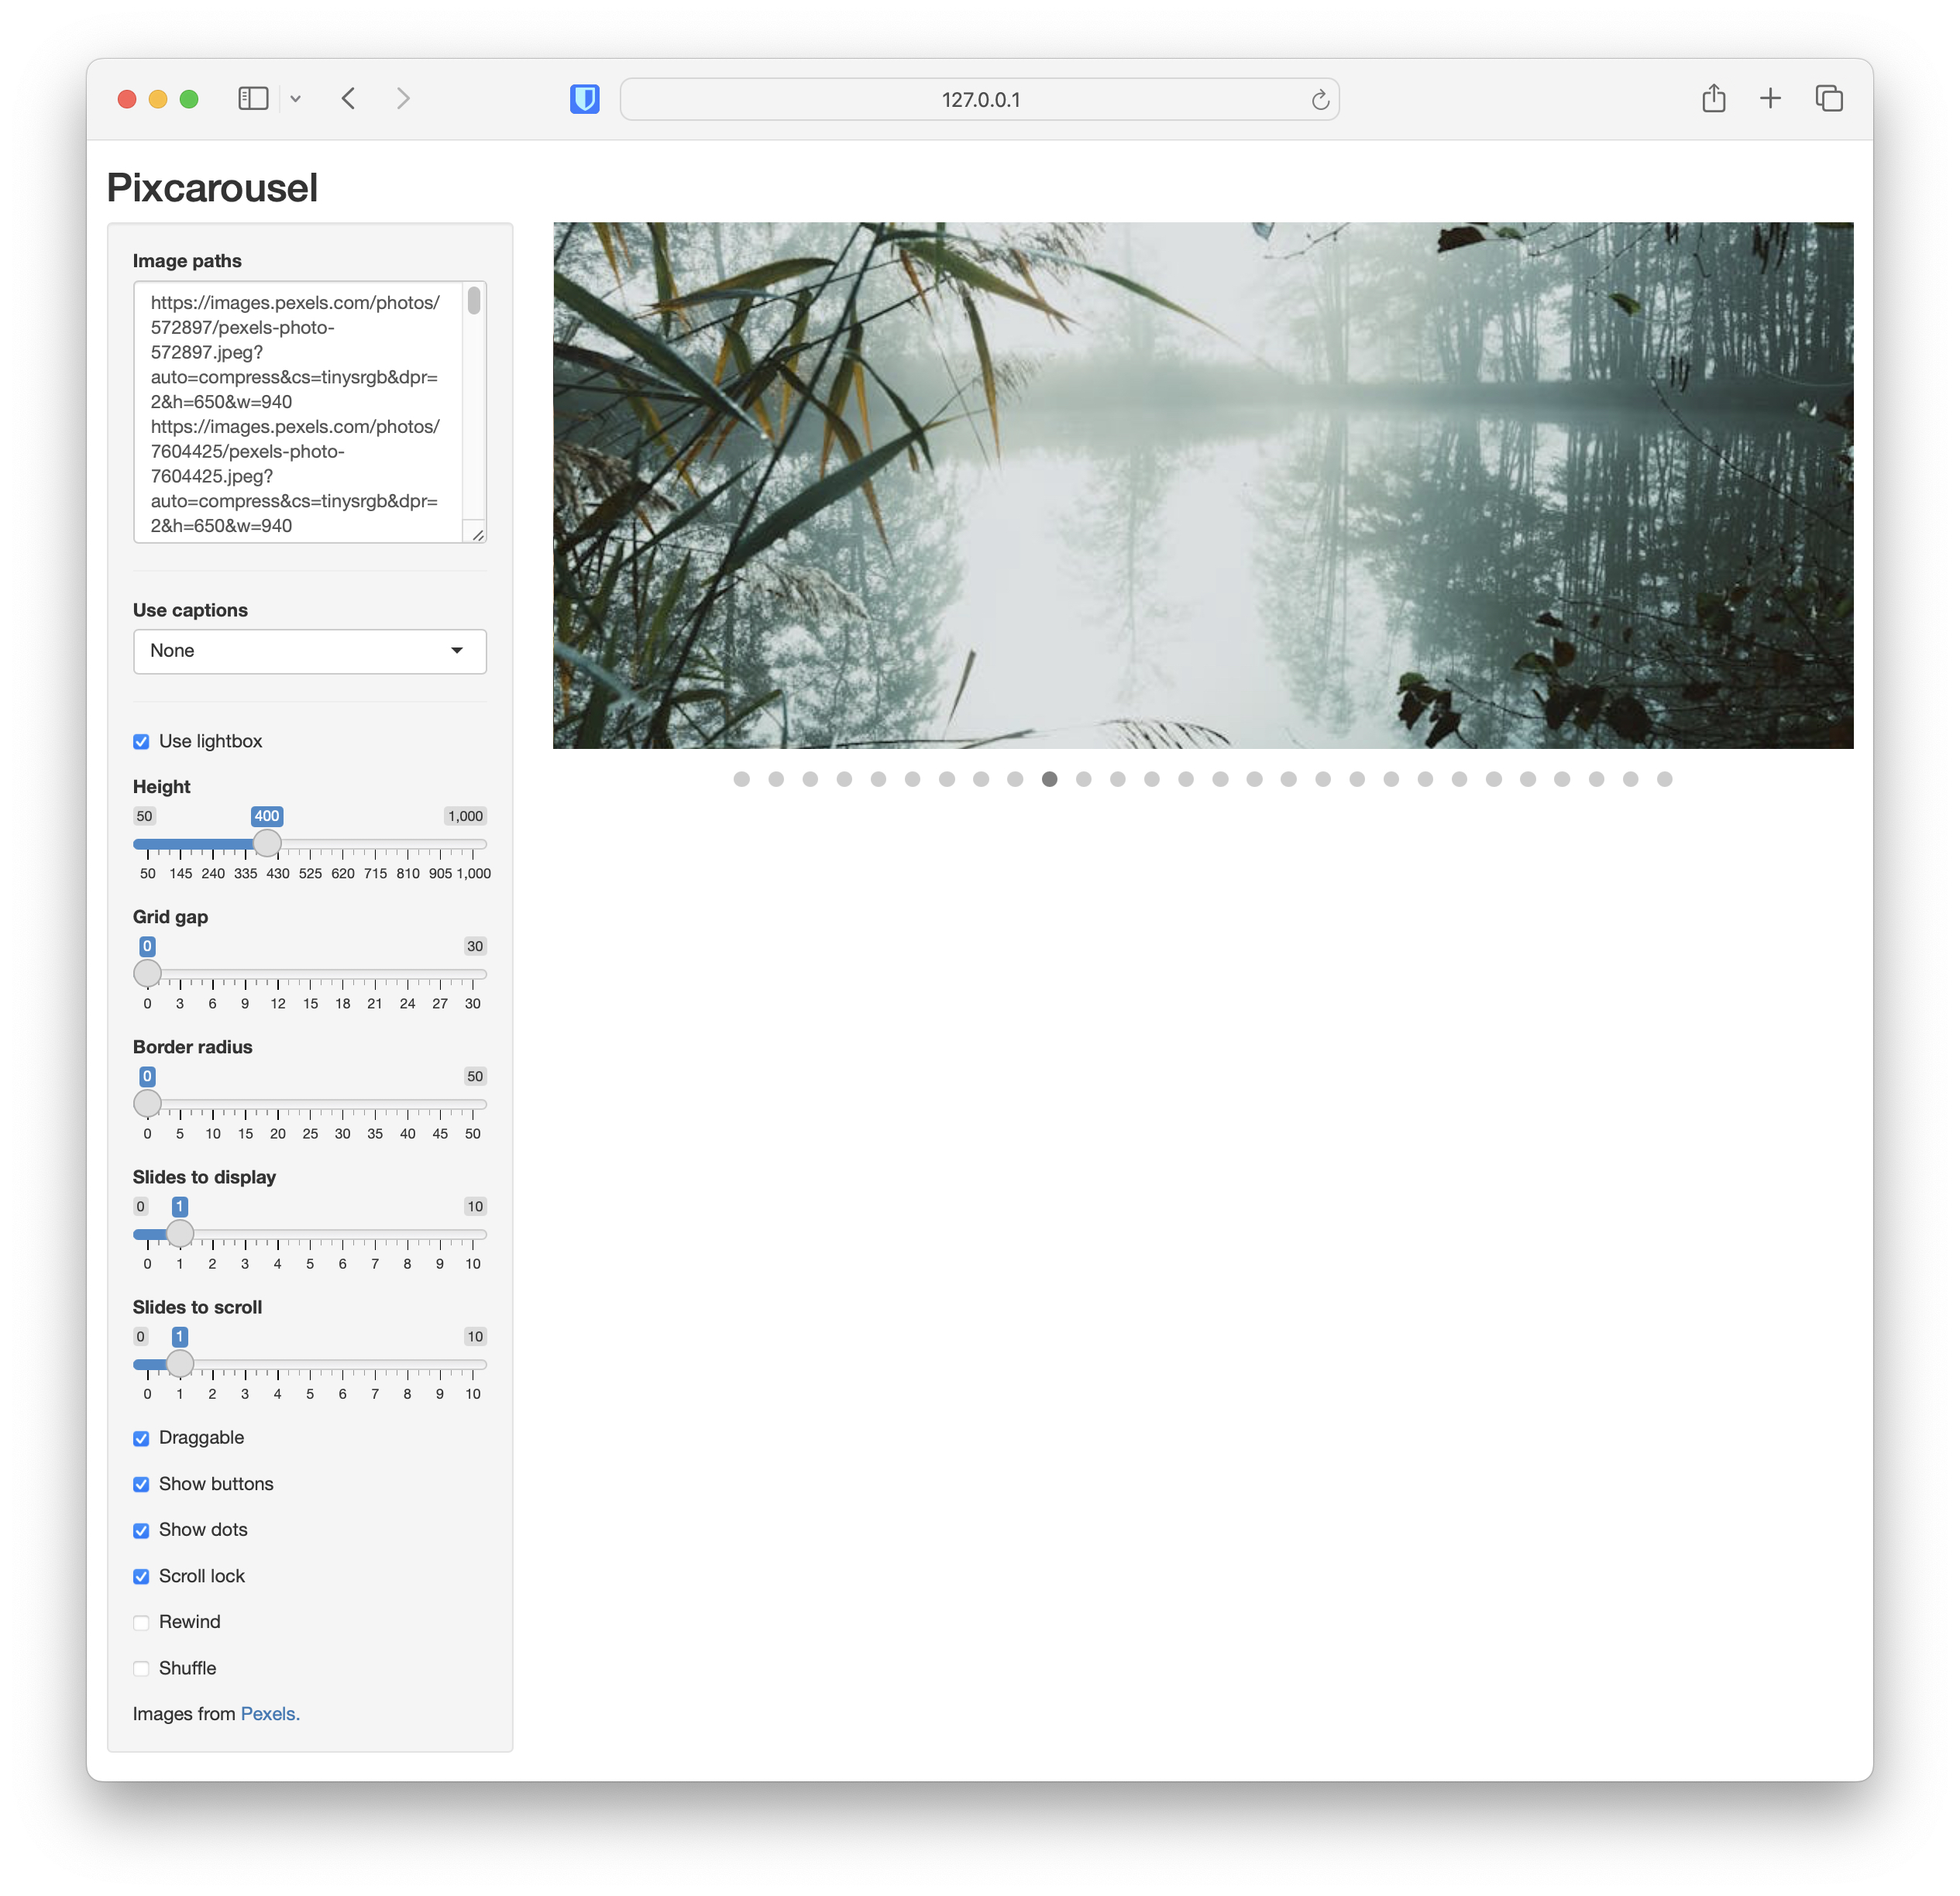Enable the Shuffle checkbox
The image size is (1960, 1896).
tap(141, 1668)
